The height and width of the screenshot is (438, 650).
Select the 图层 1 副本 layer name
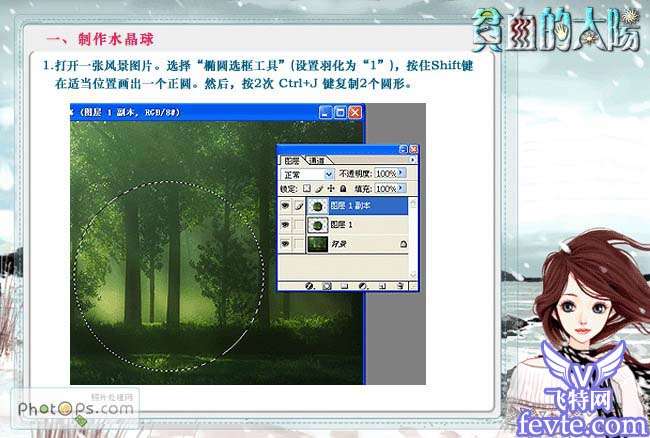(350, 206)
